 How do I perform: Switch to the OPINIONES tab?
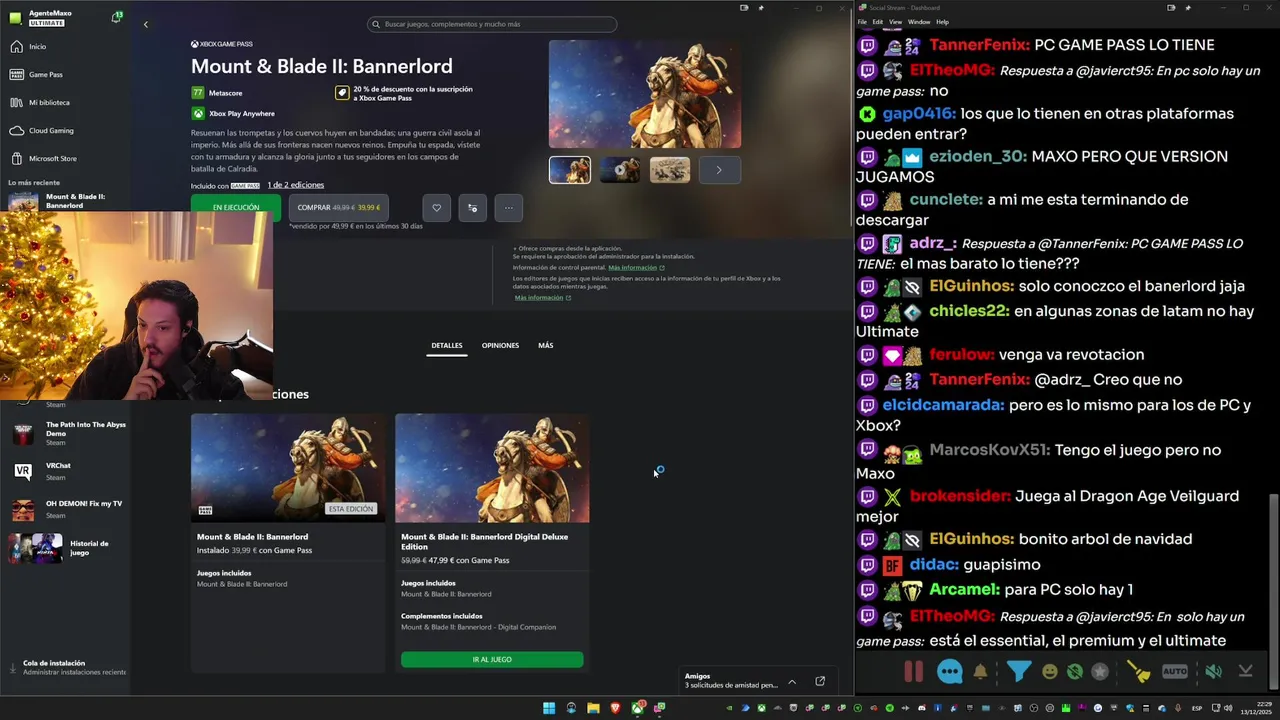pyautogui.click(x=500, y=345)
